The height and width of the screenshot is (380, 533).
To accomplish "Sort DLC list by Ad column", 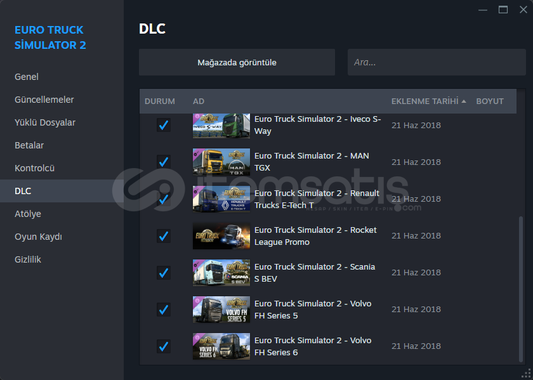I will coord(199,101).
